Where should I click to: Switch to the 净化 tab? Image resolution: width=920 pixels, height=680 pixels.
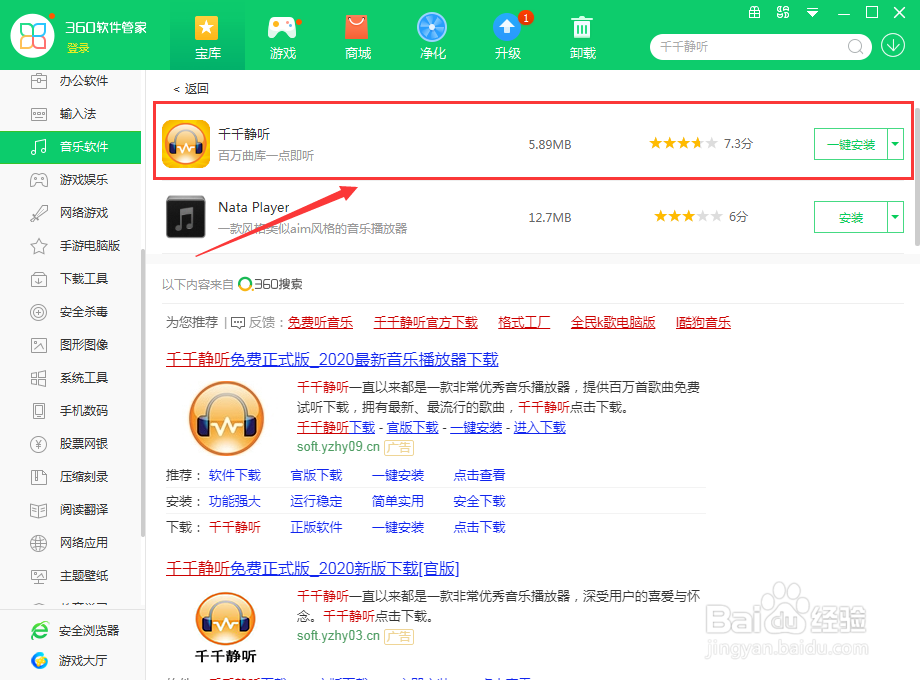(432, 38)
